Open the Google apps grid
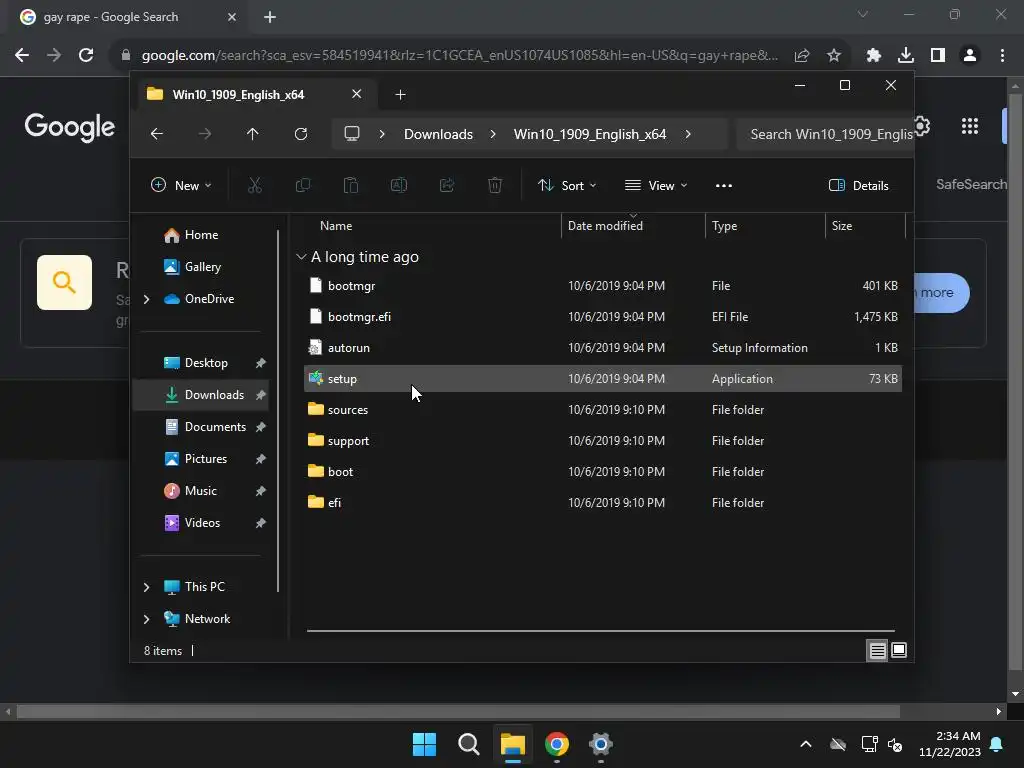 tap(970, 126)
